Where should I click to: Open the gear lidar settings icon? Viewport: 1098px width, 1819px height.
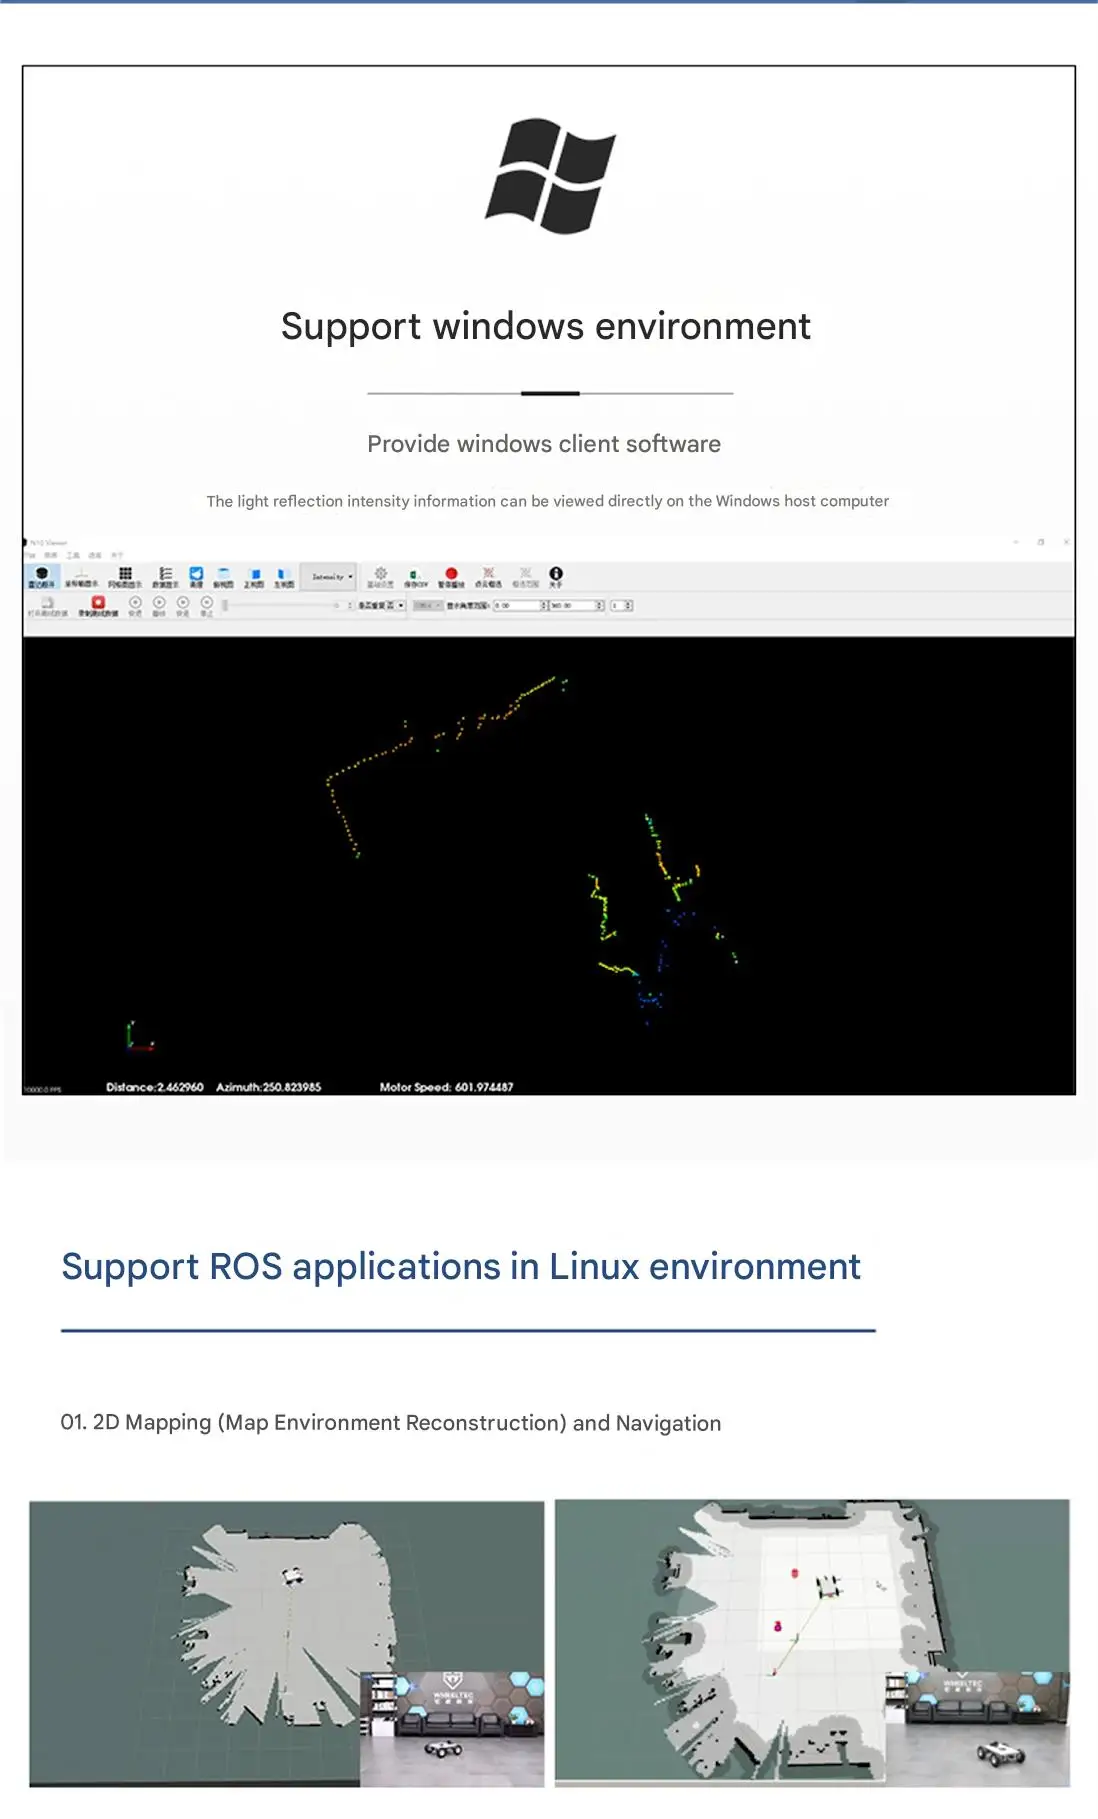[x=380, y=577]
